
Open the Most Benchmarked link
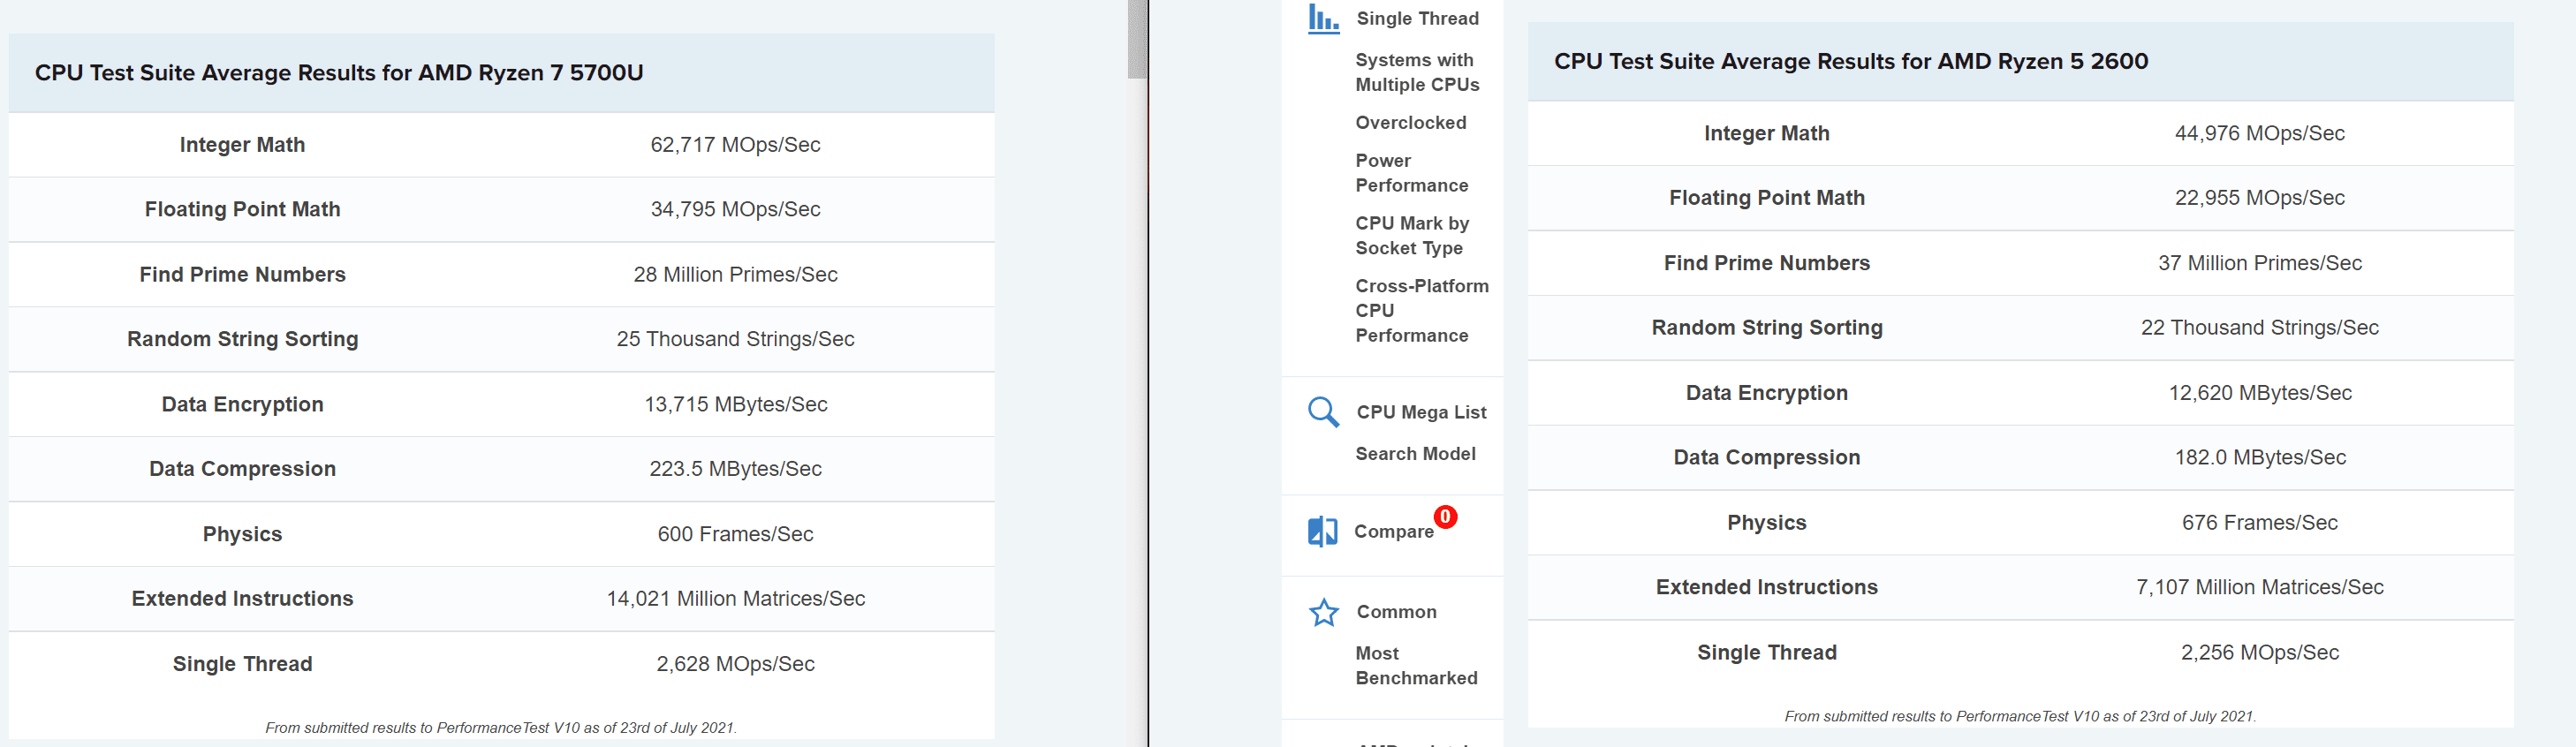tap(1416, 666)
